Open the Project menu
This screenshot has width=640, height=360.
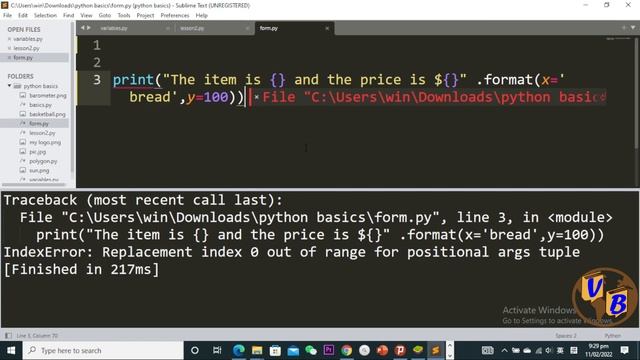(x=145, y=15)
